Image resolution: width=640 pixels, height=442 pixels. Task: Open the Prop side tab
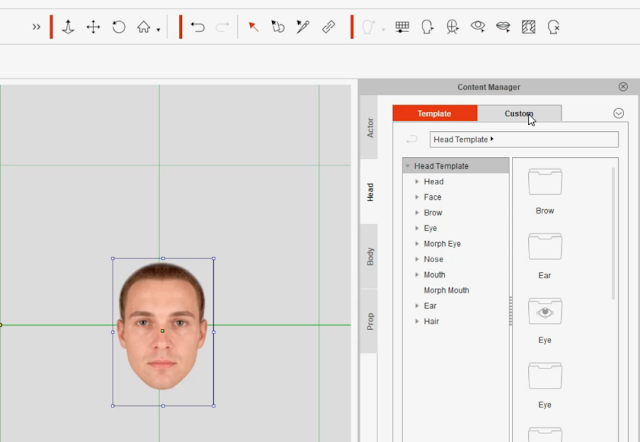coord(369,321)
